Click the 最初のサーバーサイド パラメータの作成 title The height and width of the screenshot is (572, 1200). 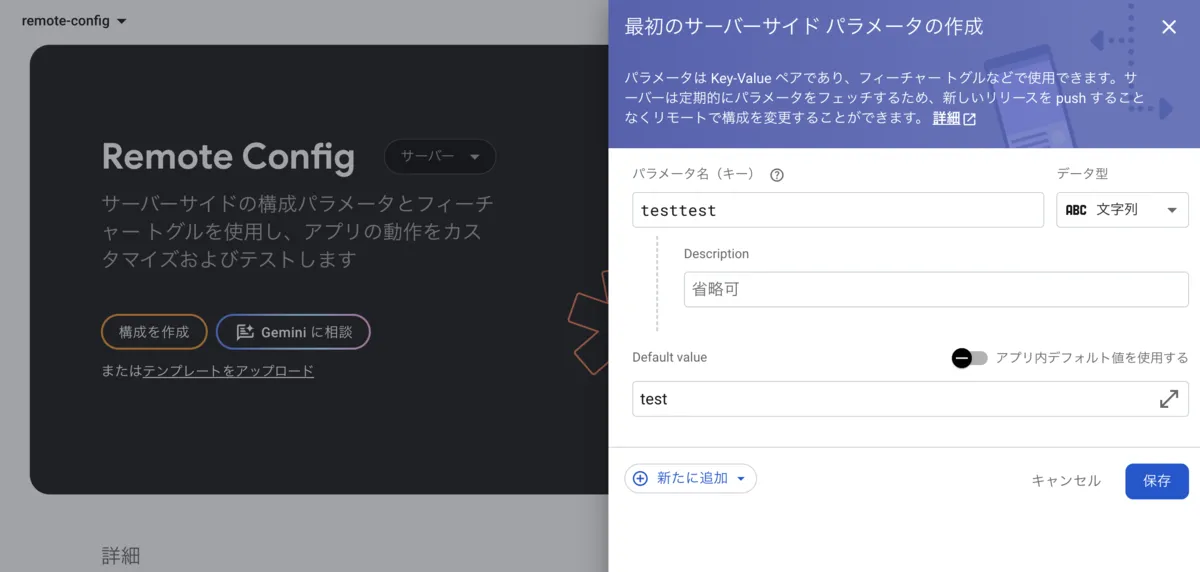click(803, 27)
